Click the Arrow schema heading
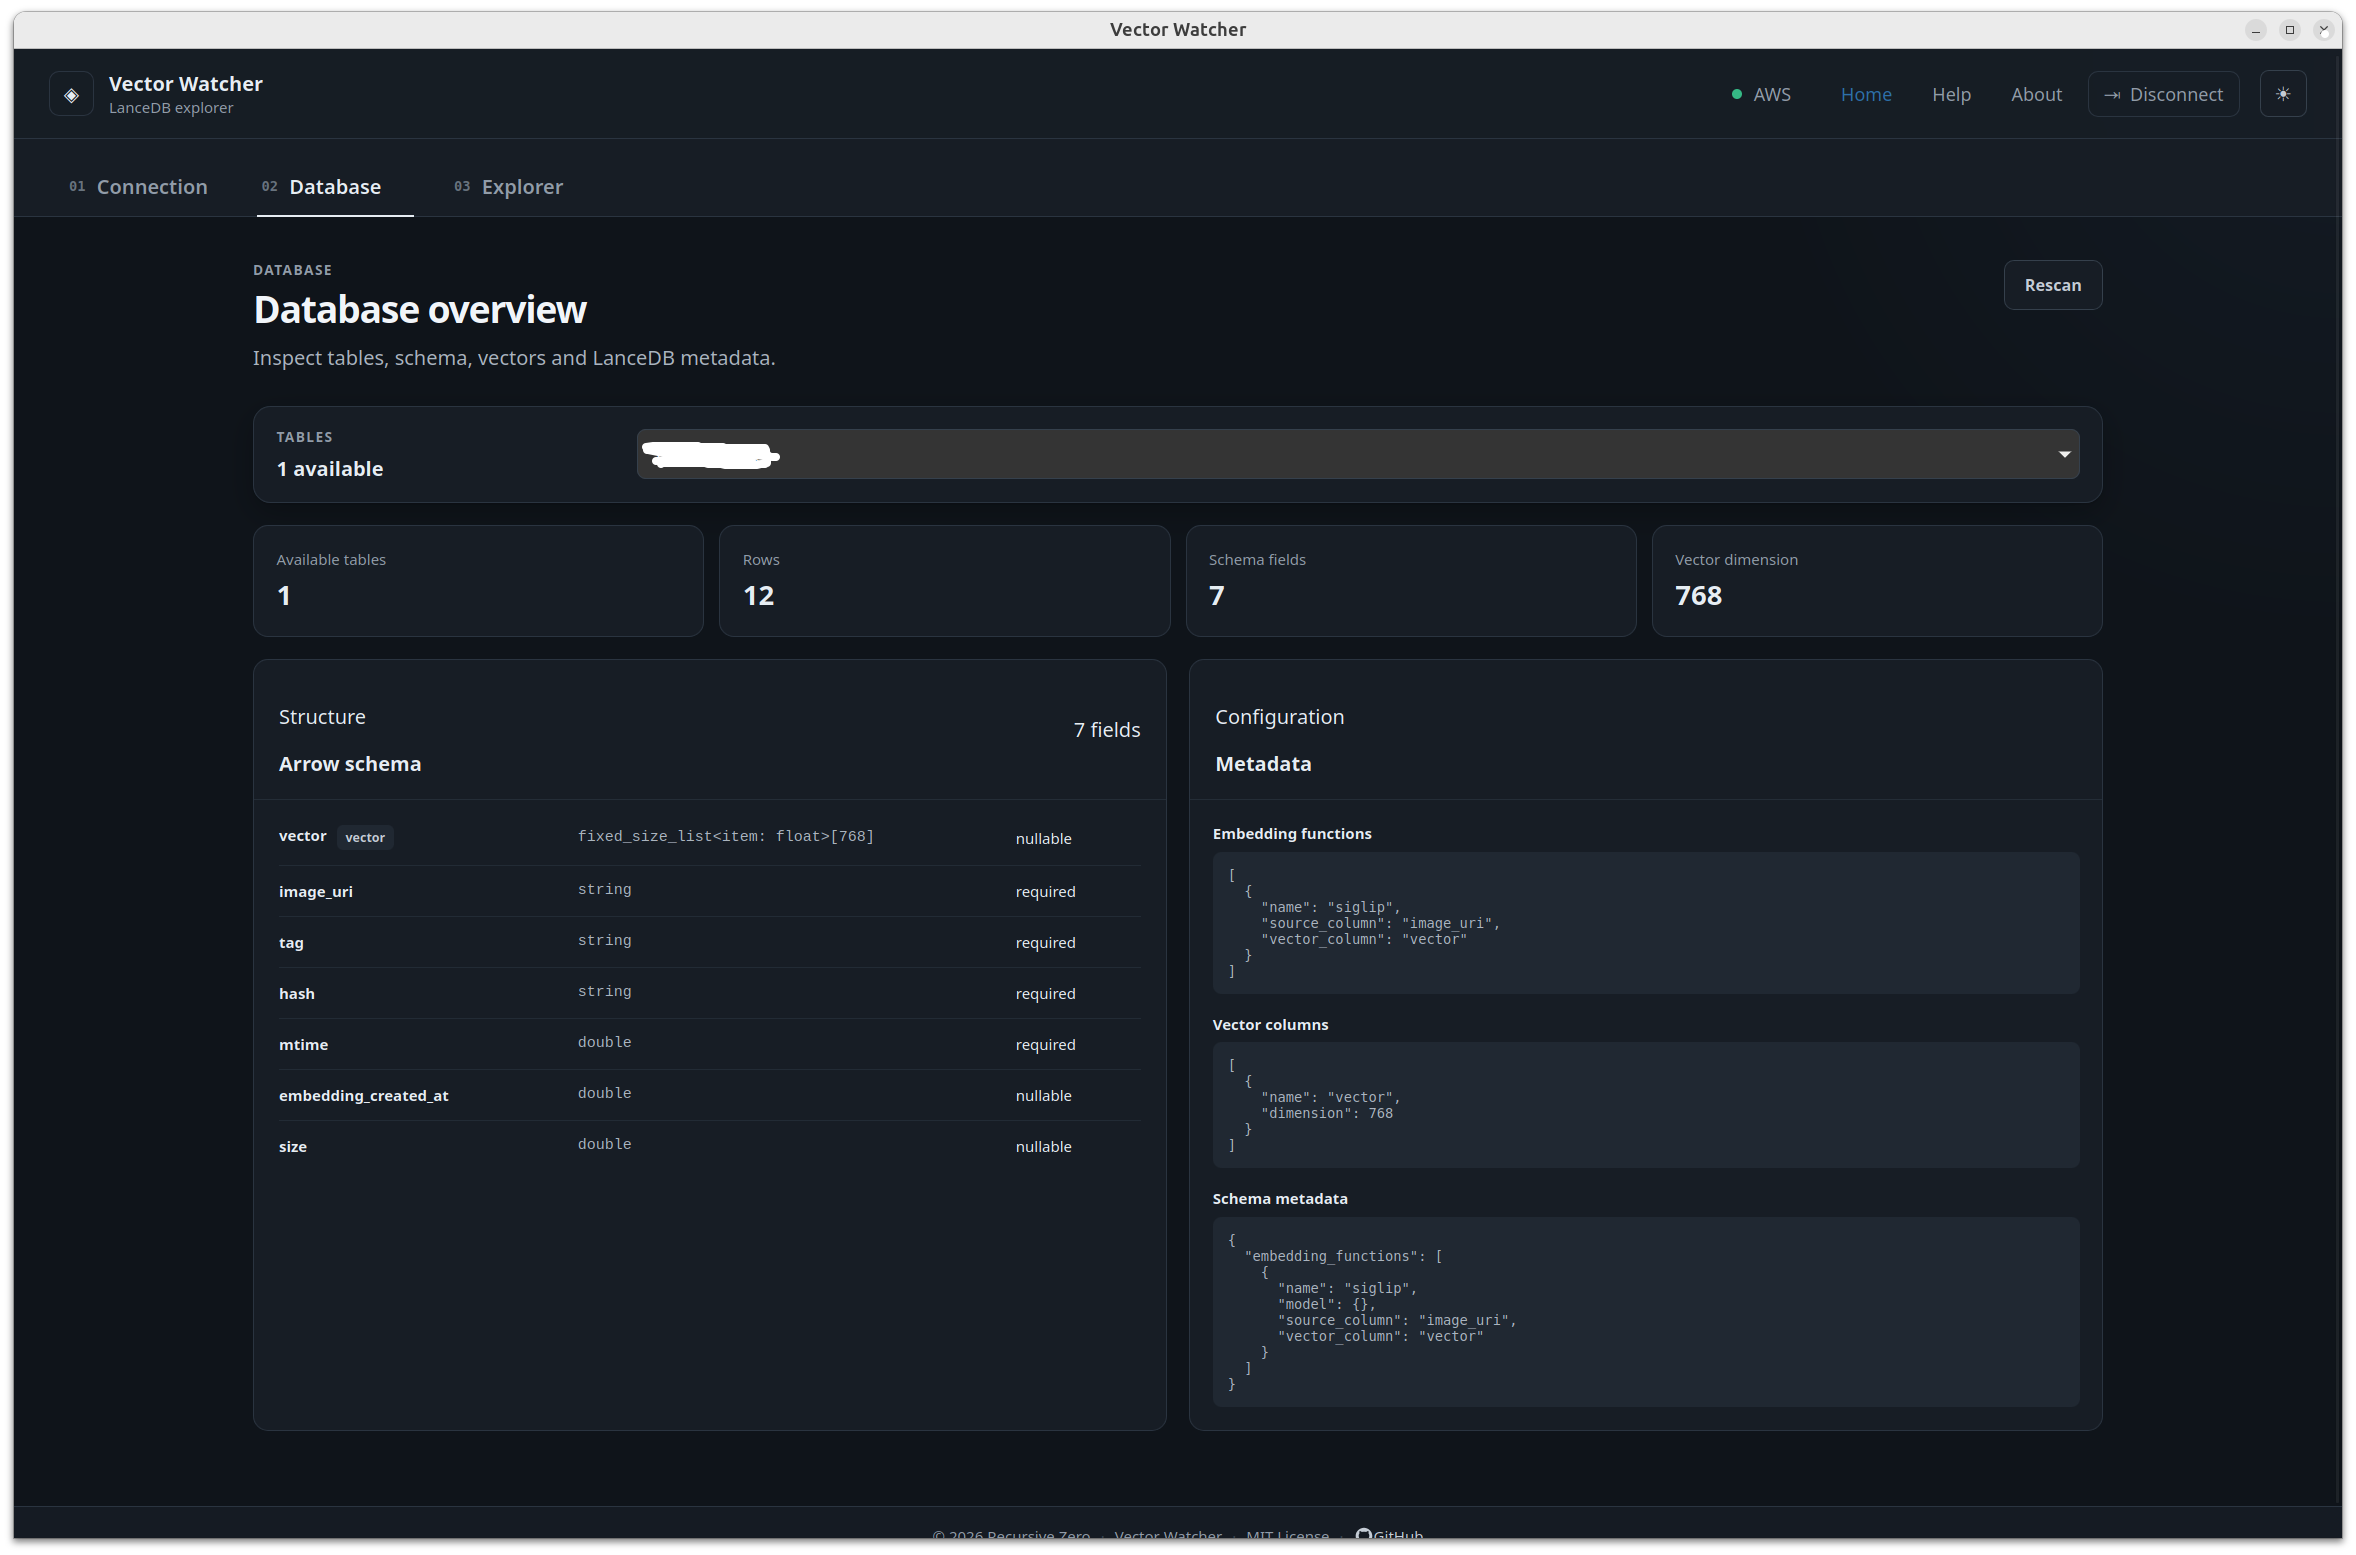 (x=350, y=764)
